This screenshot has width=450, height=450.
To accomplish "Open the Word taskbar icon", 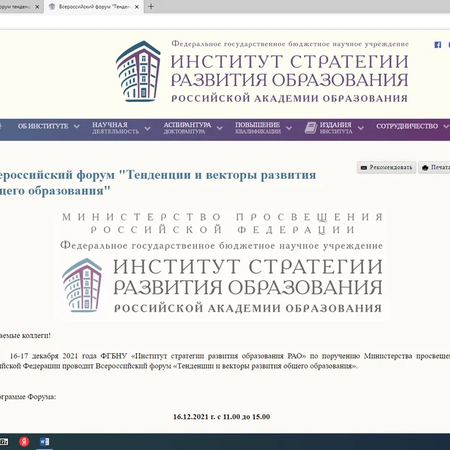I will [x=44, y=442].
